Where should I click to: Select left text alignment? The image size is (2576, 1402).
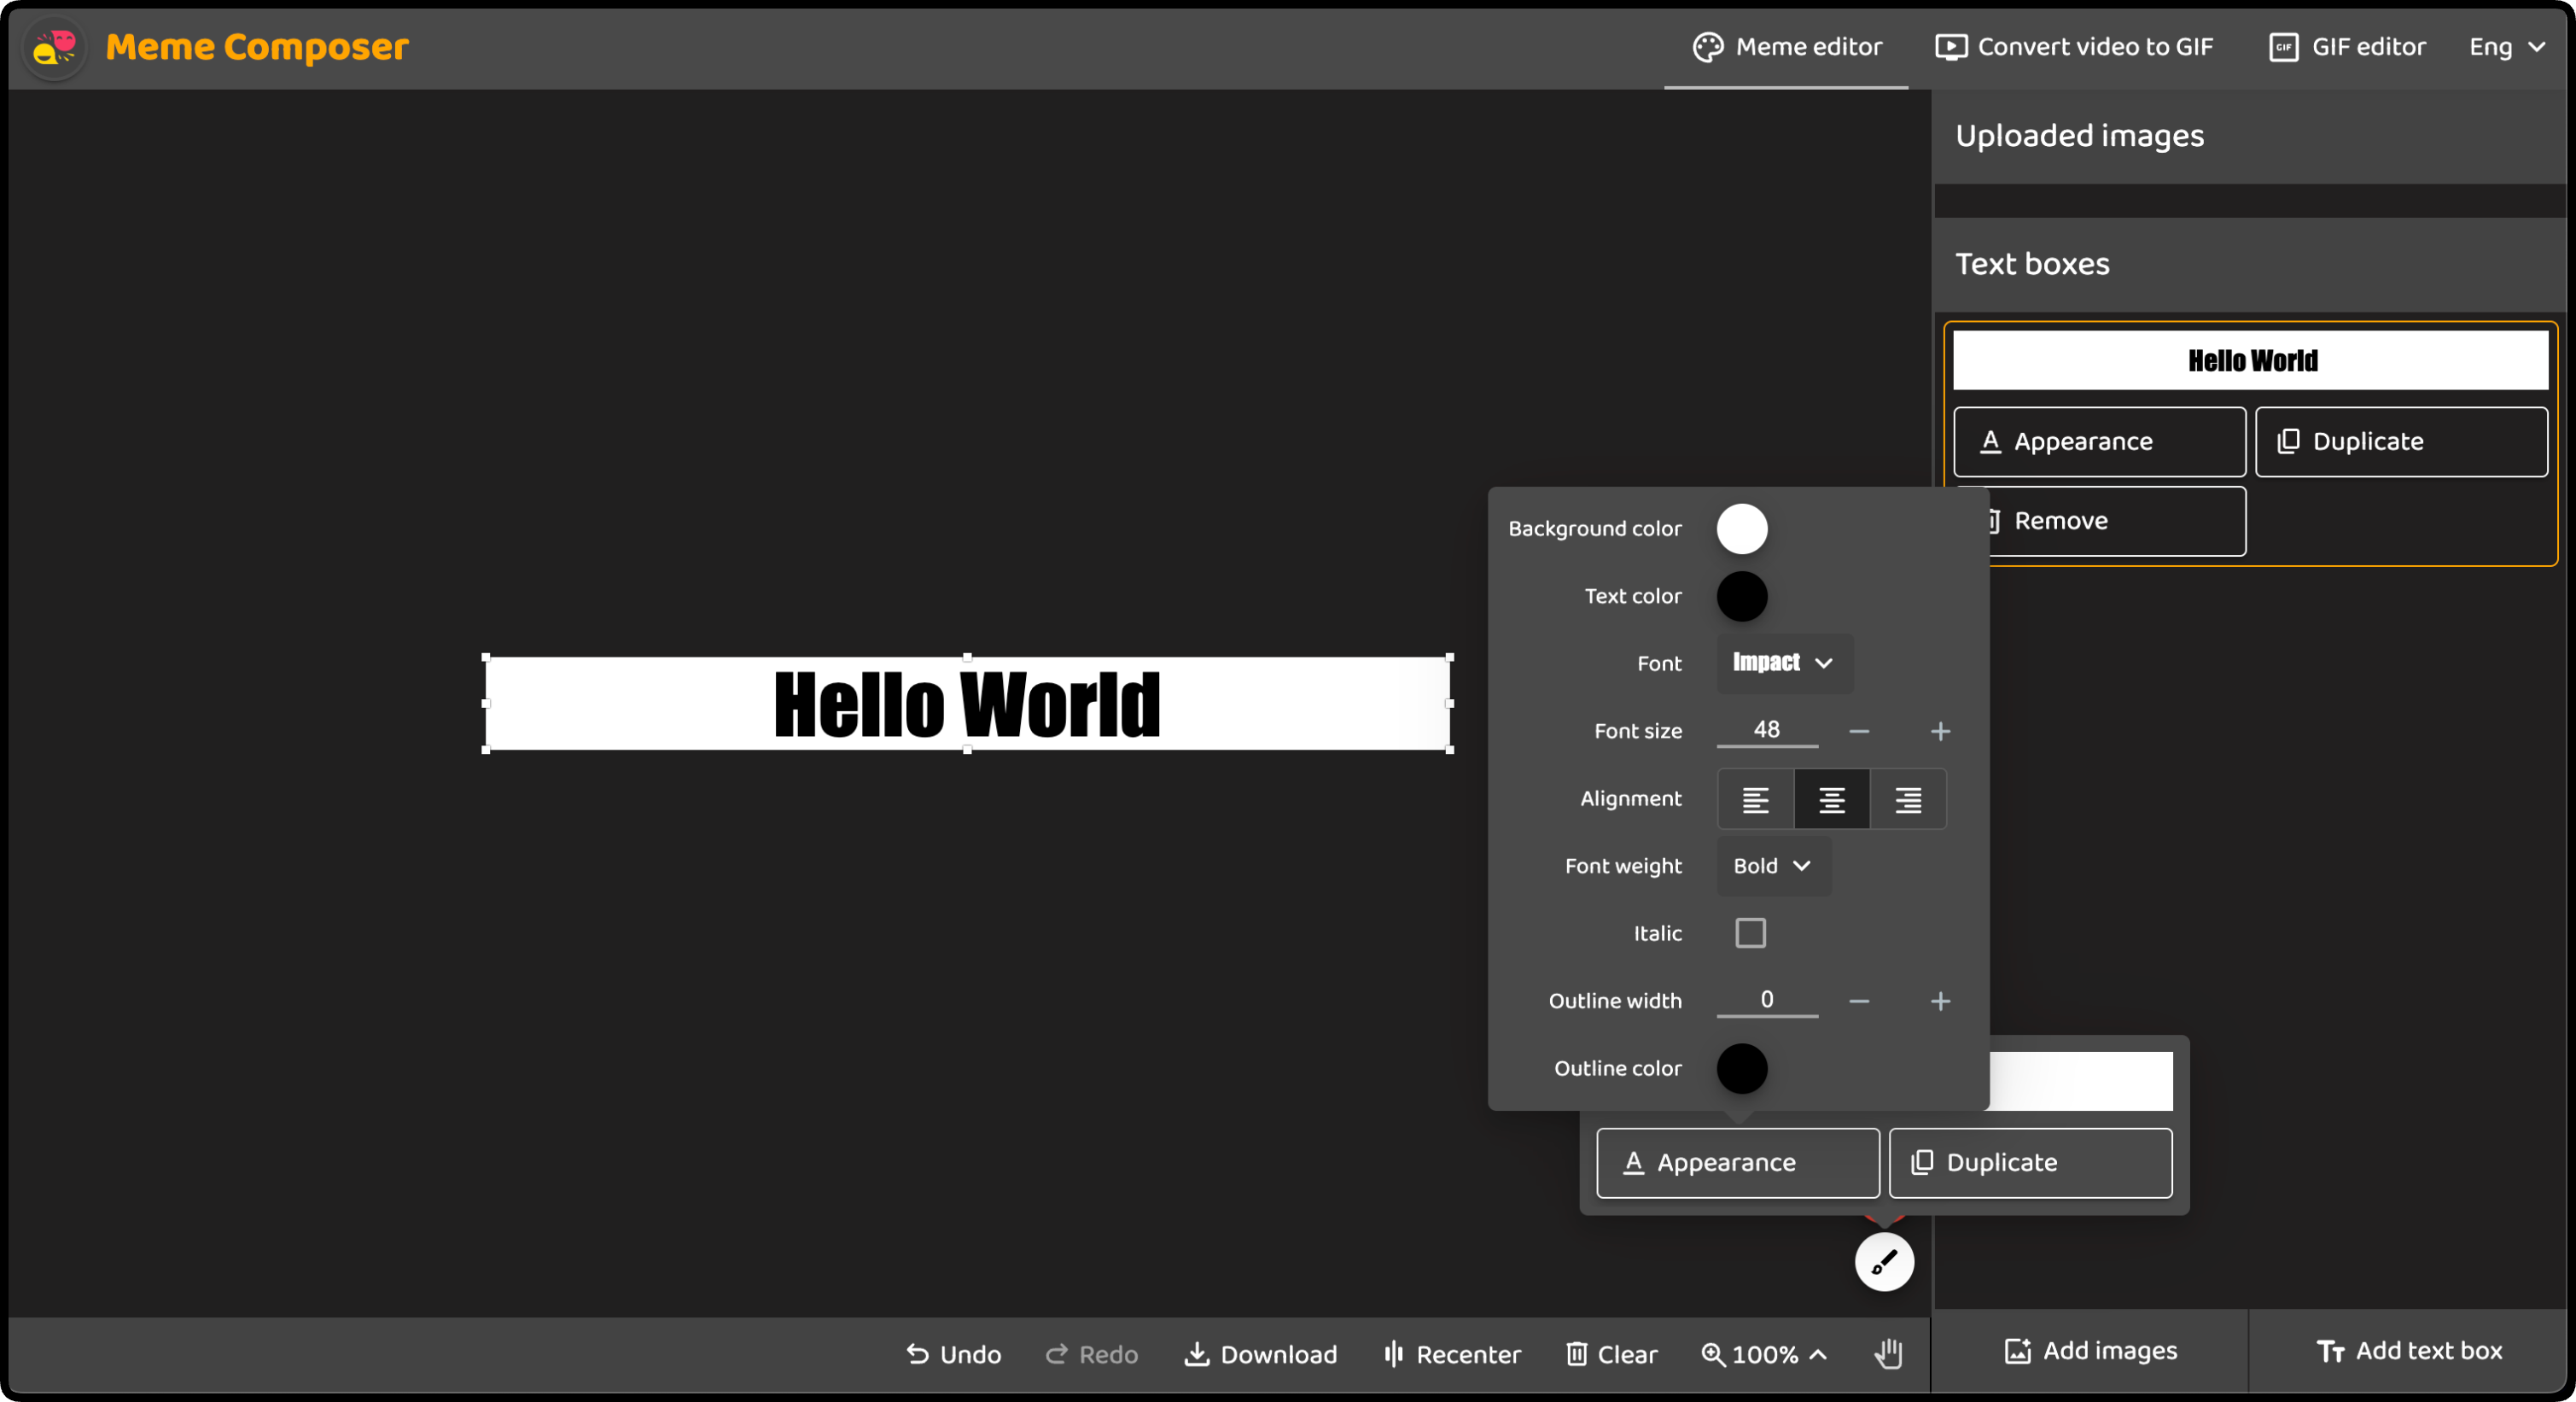coord(1755,799)
